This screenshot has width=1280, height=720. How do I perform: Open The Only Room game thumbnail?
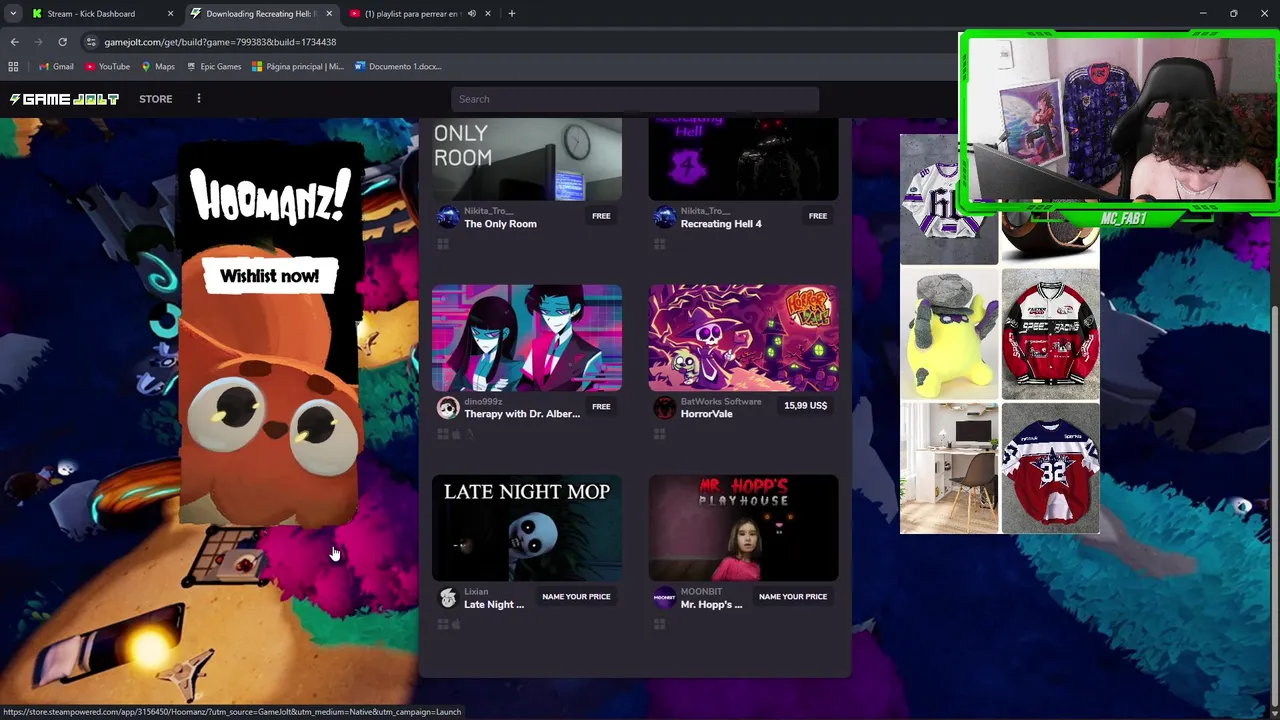click(x=527, y=159)
